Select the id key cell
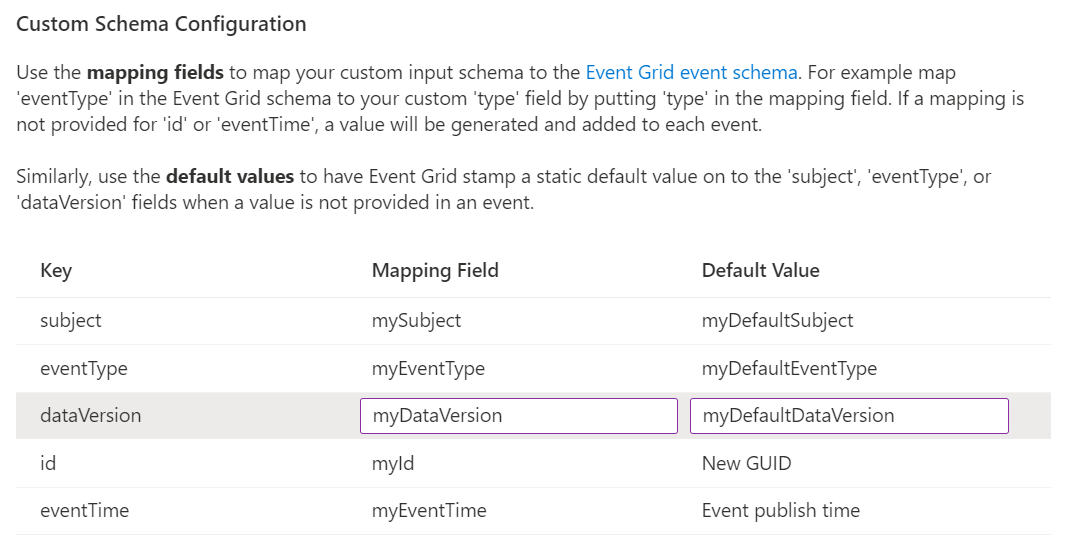This screenshot has height=557, width=1087. click(x=48, y=463)
